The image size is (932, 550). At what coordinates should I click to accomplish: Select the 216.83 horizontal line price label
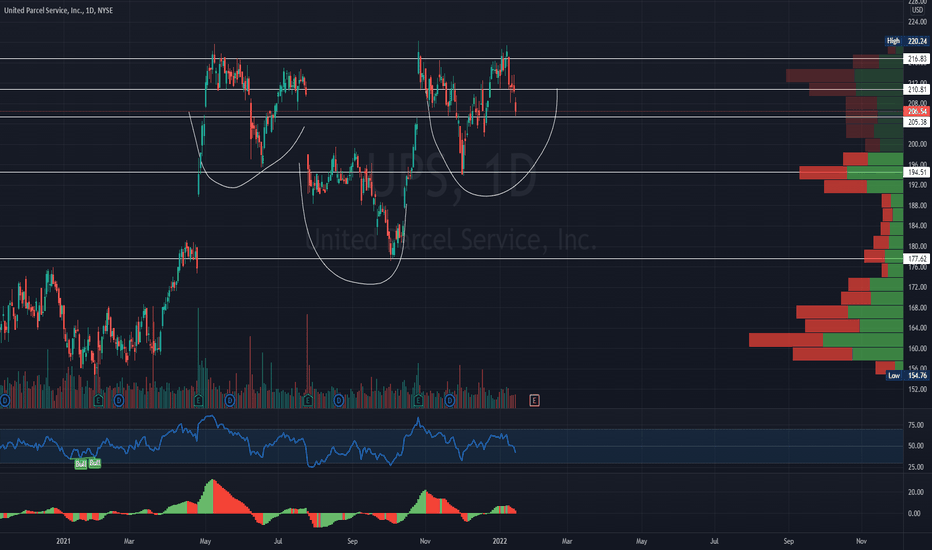pyautogui.click(x=916, y=59)
